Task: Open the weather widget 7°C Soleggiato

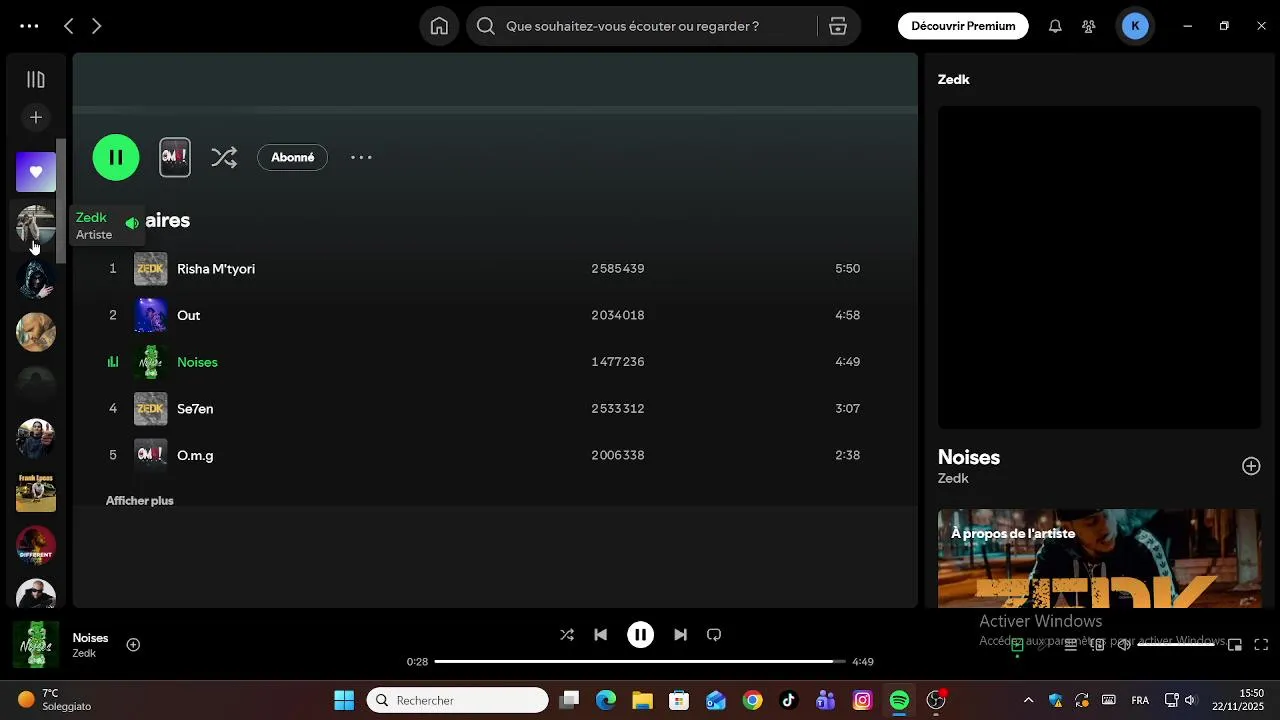Action: [x=55, y=700]
